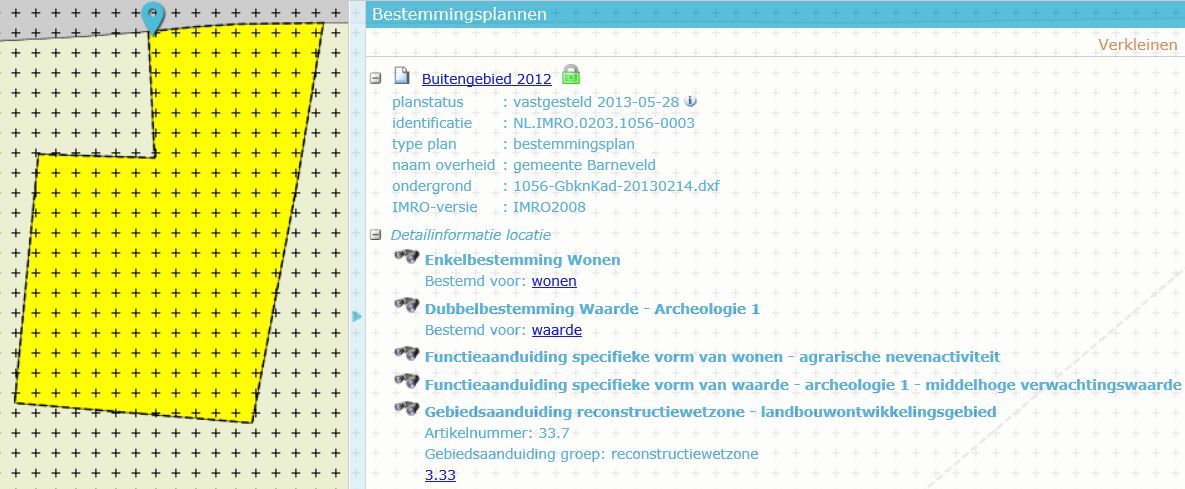The width and height of the screenshot is (1185, 489).
Task: Click the 'planstatus' field label
Action: 428,102
